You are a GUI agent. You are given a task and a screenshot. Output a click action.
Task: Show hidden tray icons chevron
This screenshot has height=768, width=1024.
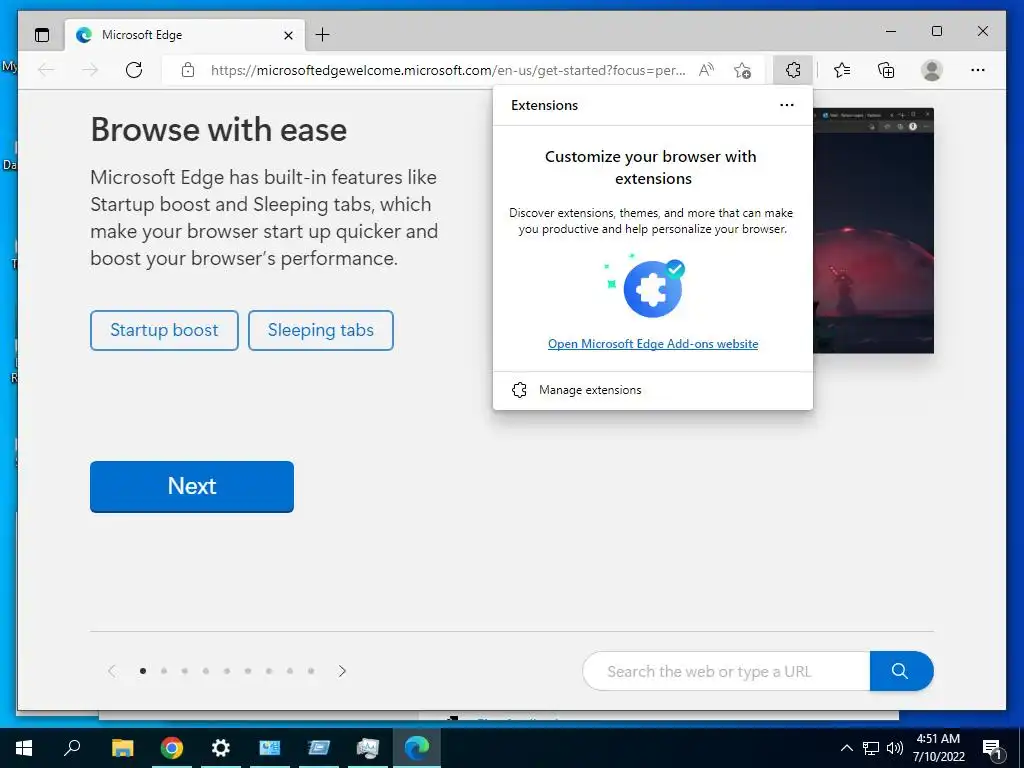click(846, 748)
